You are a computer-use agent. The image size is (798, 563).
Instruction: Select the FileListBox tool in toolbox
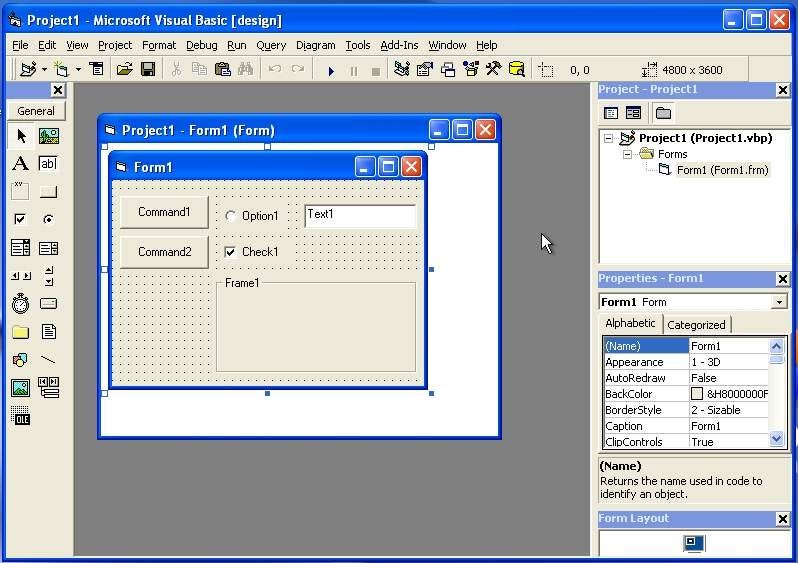(x=48, y=332)
